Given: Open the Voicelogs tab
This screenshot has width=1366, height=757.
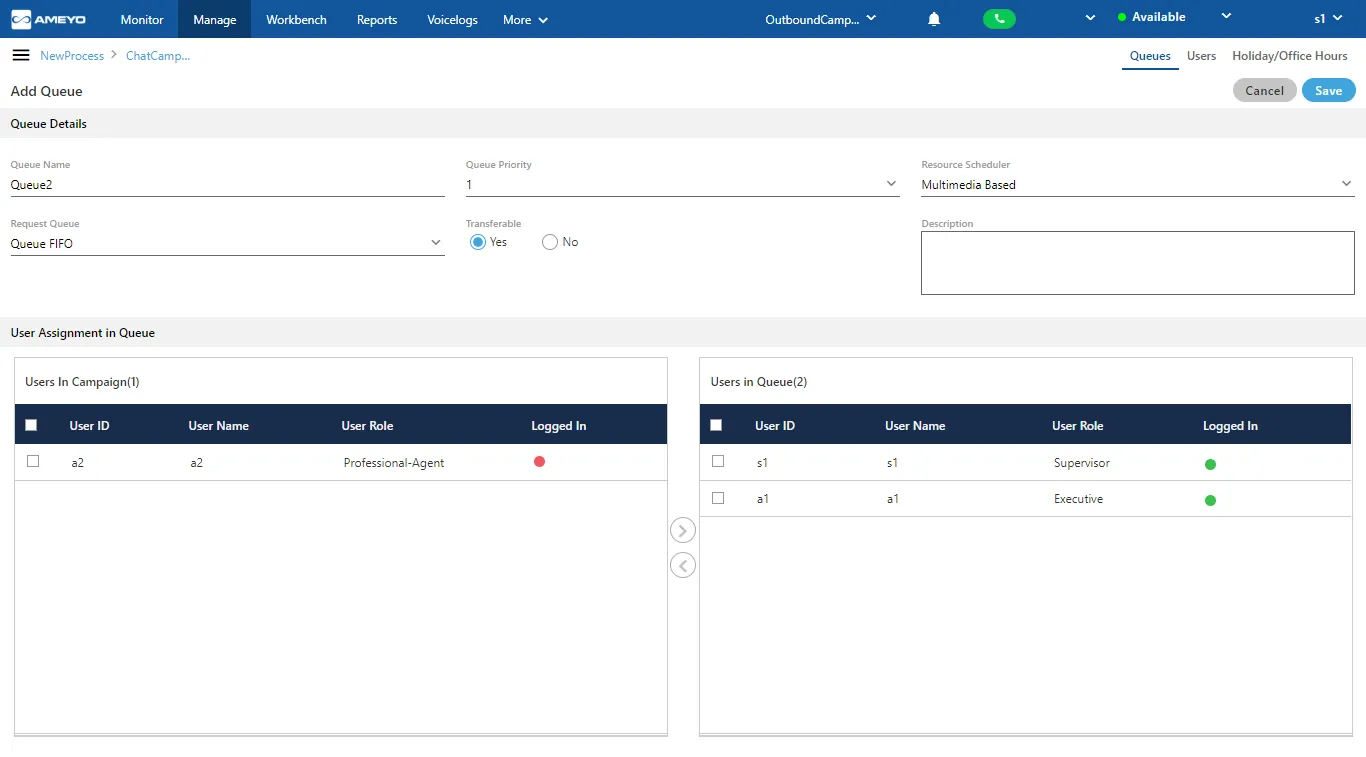Looking at the screenshot, I should pos(452,19).
